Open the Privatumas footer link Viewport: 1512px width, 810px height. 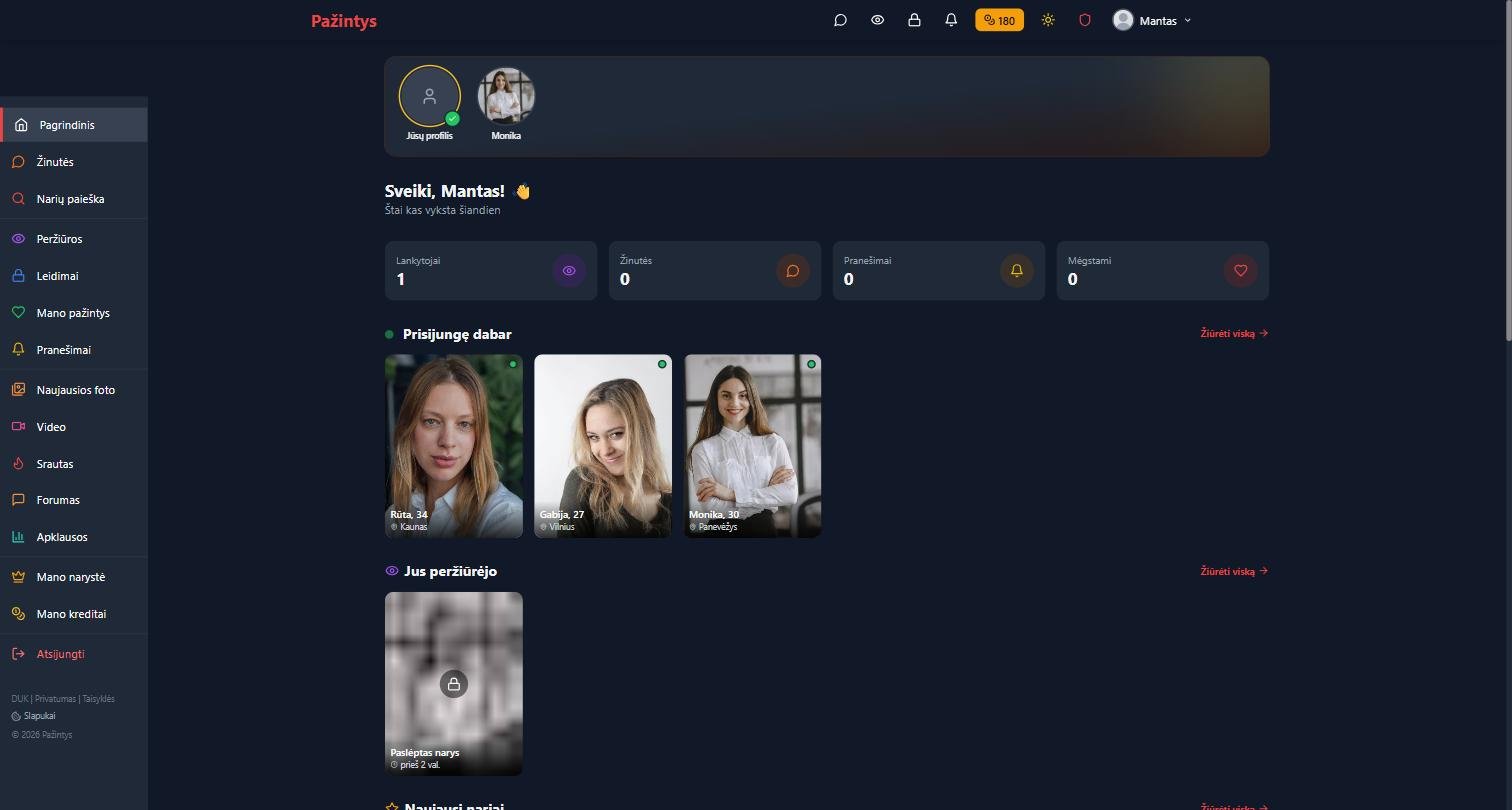[x=55, y=699]
